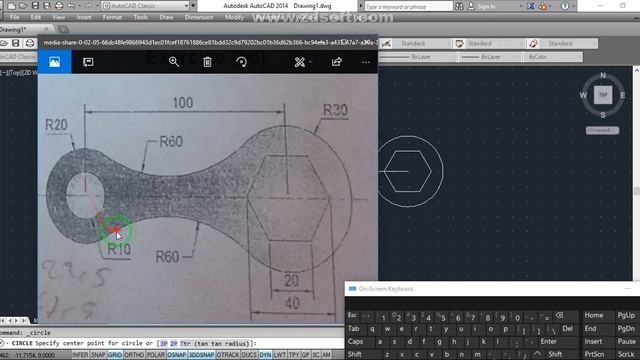This screenshot has width=640, height=360.
Task: Expand the quick access toolbar customize arrow
Action: [x=193, y=6]
